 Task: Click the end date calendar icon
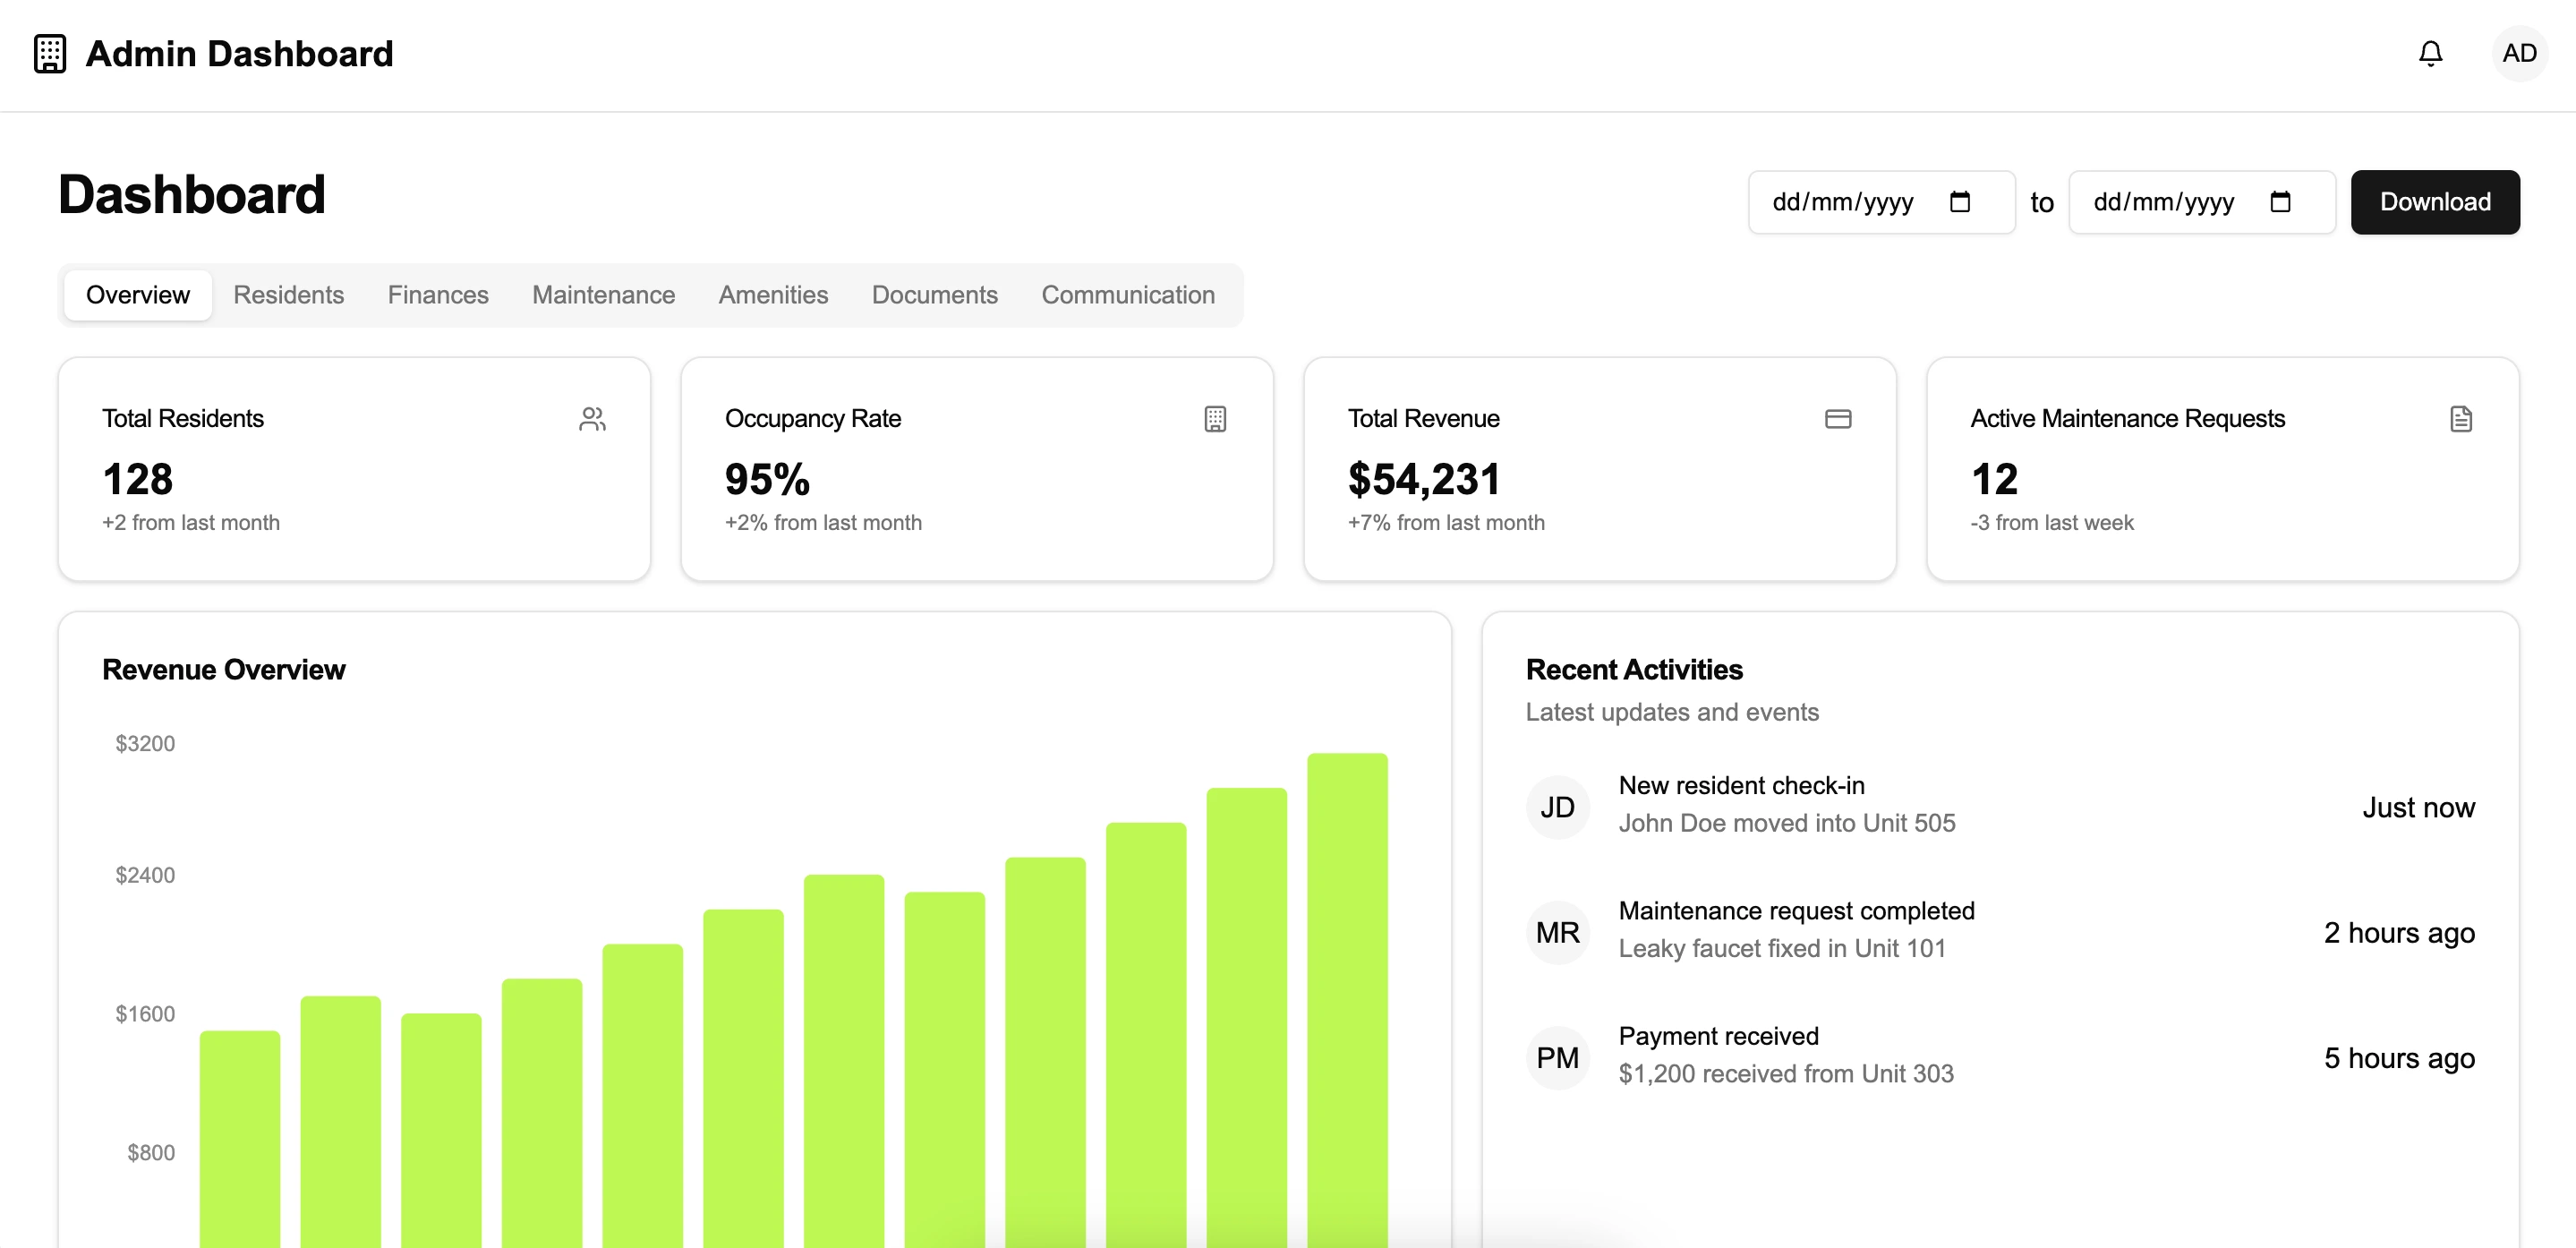pyautogui.click(x=2280, y=202)
